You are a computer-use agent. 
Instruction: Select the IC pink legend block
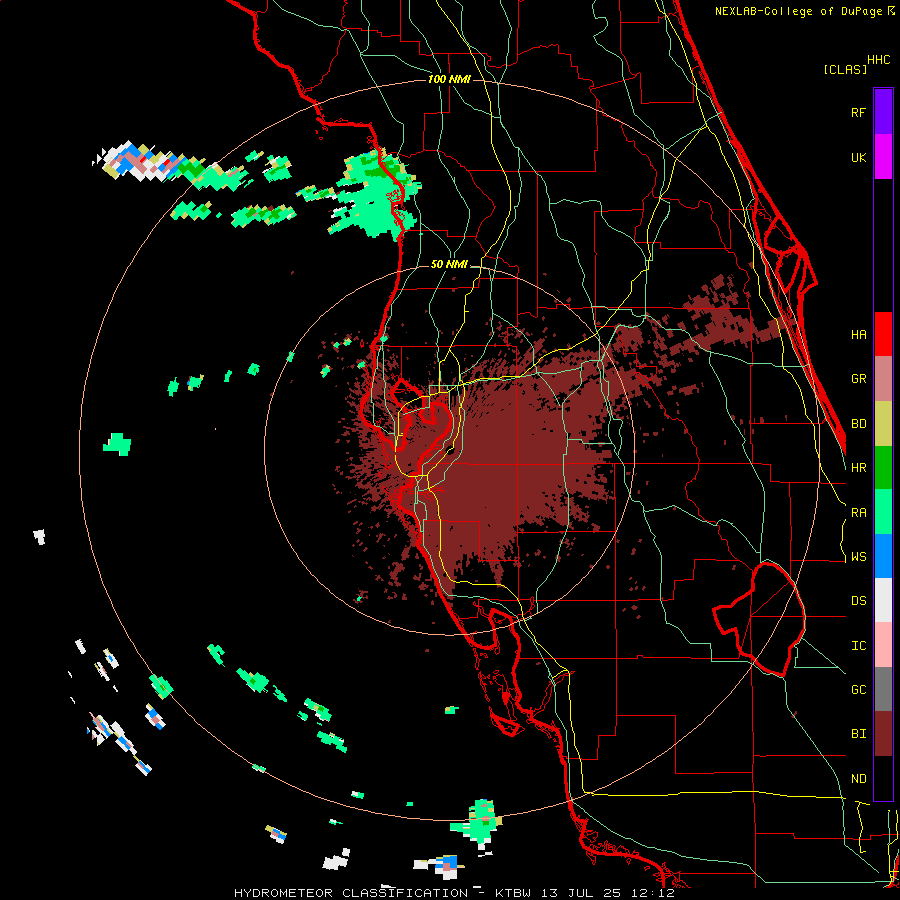tap(883, 645)
